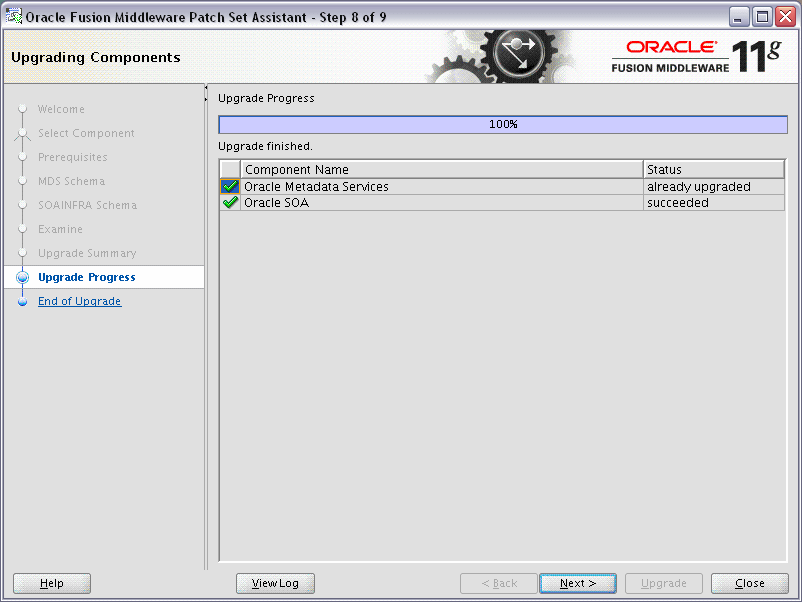Minimize the Patch Set Assistant window
The image size is (802, 602).
738,17
